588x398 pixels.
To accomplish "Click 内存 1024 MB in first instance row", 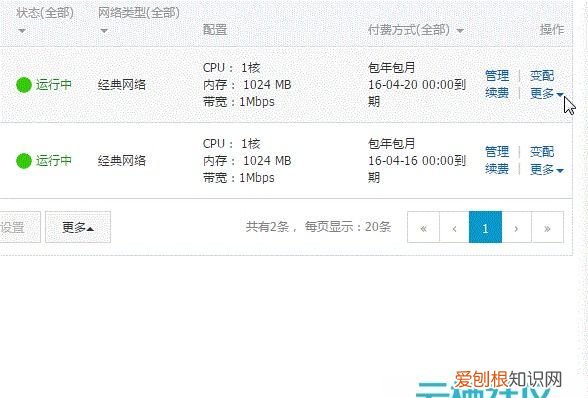I will click(x=247, y=85).
